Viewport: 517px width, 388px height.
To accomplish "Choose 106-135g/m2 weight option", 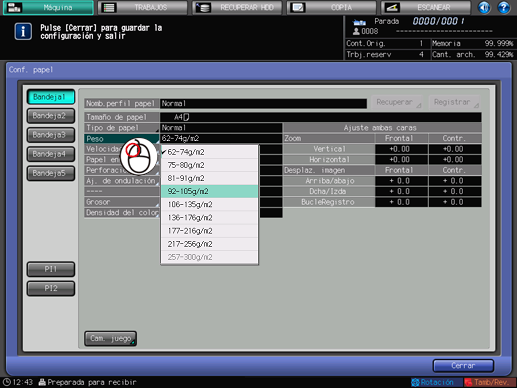I will [209, 205].
